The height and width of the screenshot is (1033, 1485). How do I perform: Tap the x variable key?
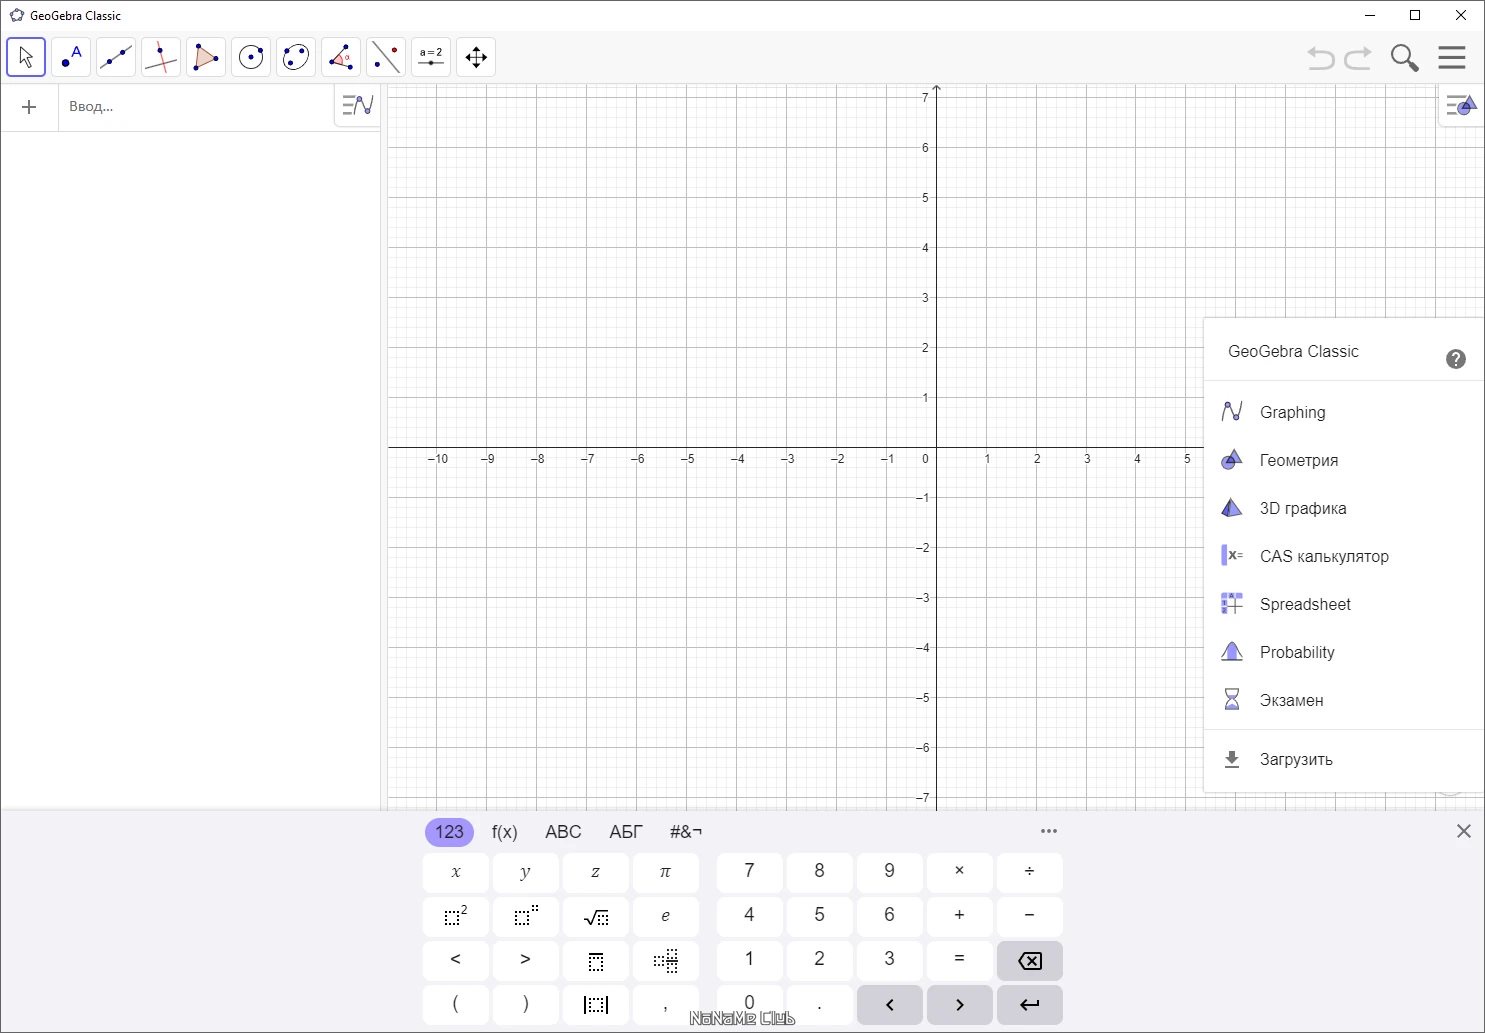[456, 872]
